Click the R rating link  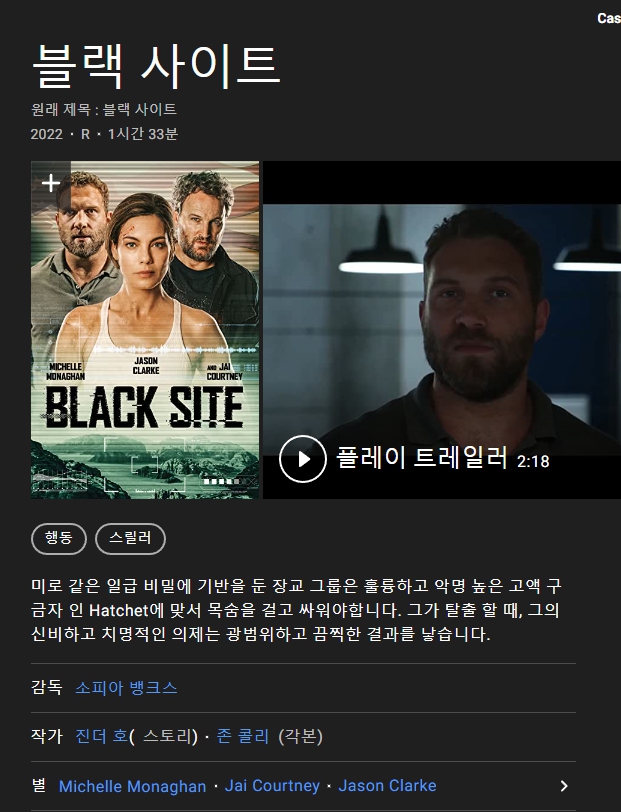[85, 134]
